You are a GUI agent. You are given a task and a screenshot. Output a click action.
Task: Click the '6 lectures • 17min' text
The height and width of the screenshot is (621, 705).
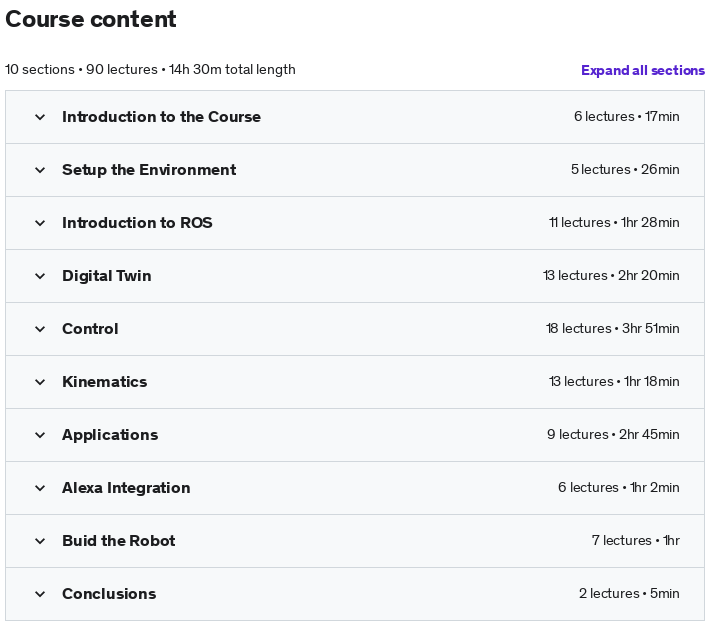[626, 117]
